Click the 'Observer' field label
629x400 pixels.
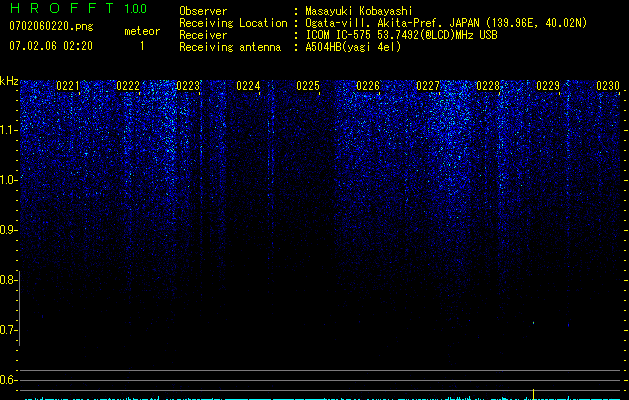tap(203, 11)
